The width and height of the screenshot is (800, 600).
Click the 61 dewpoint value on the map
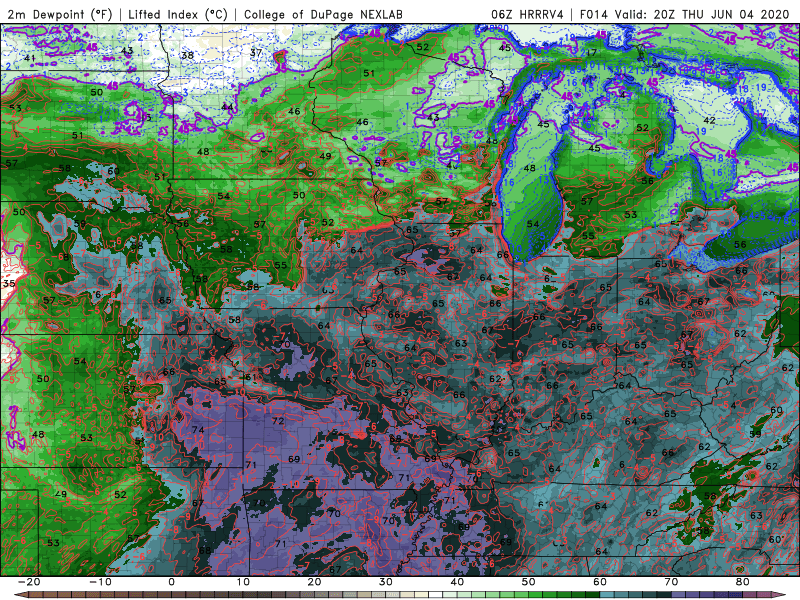coord(251,378)
